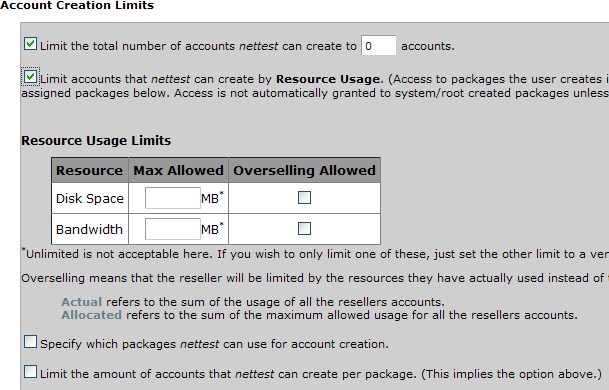Focus the Disk Space max allowed field

coord(173,198)
